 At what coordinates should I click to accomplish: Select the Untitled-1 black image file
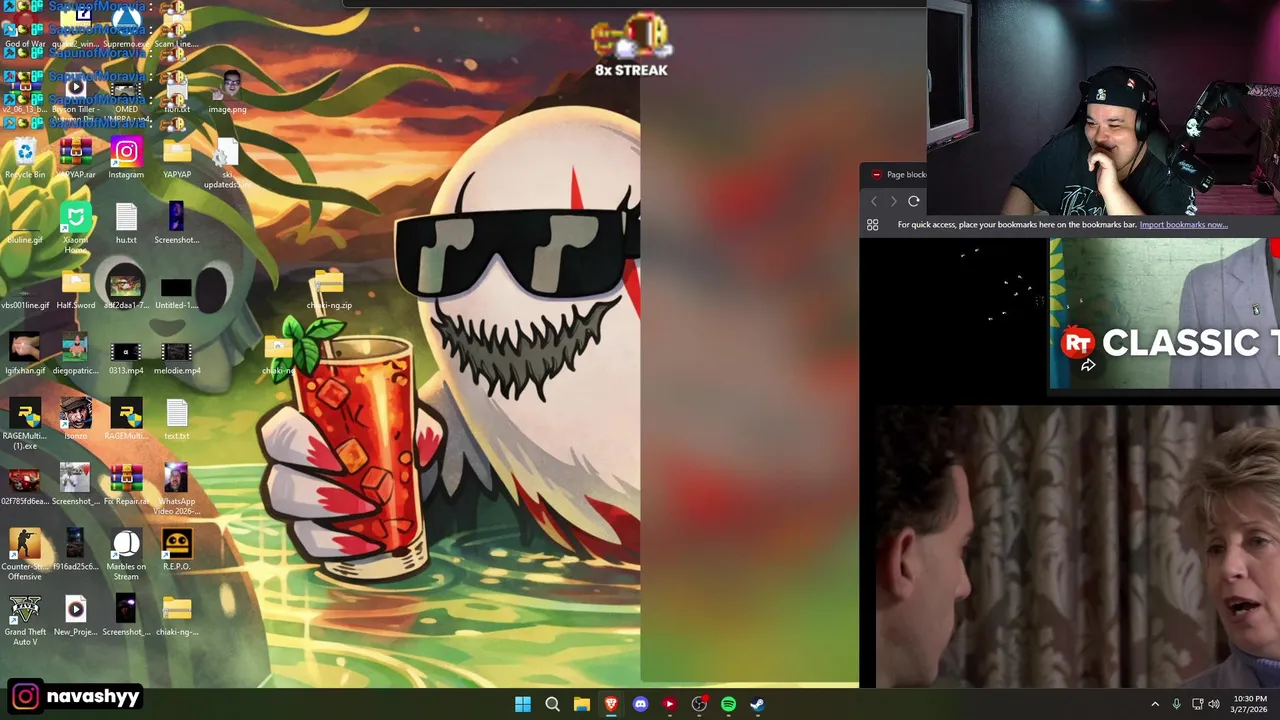[177, 290]
